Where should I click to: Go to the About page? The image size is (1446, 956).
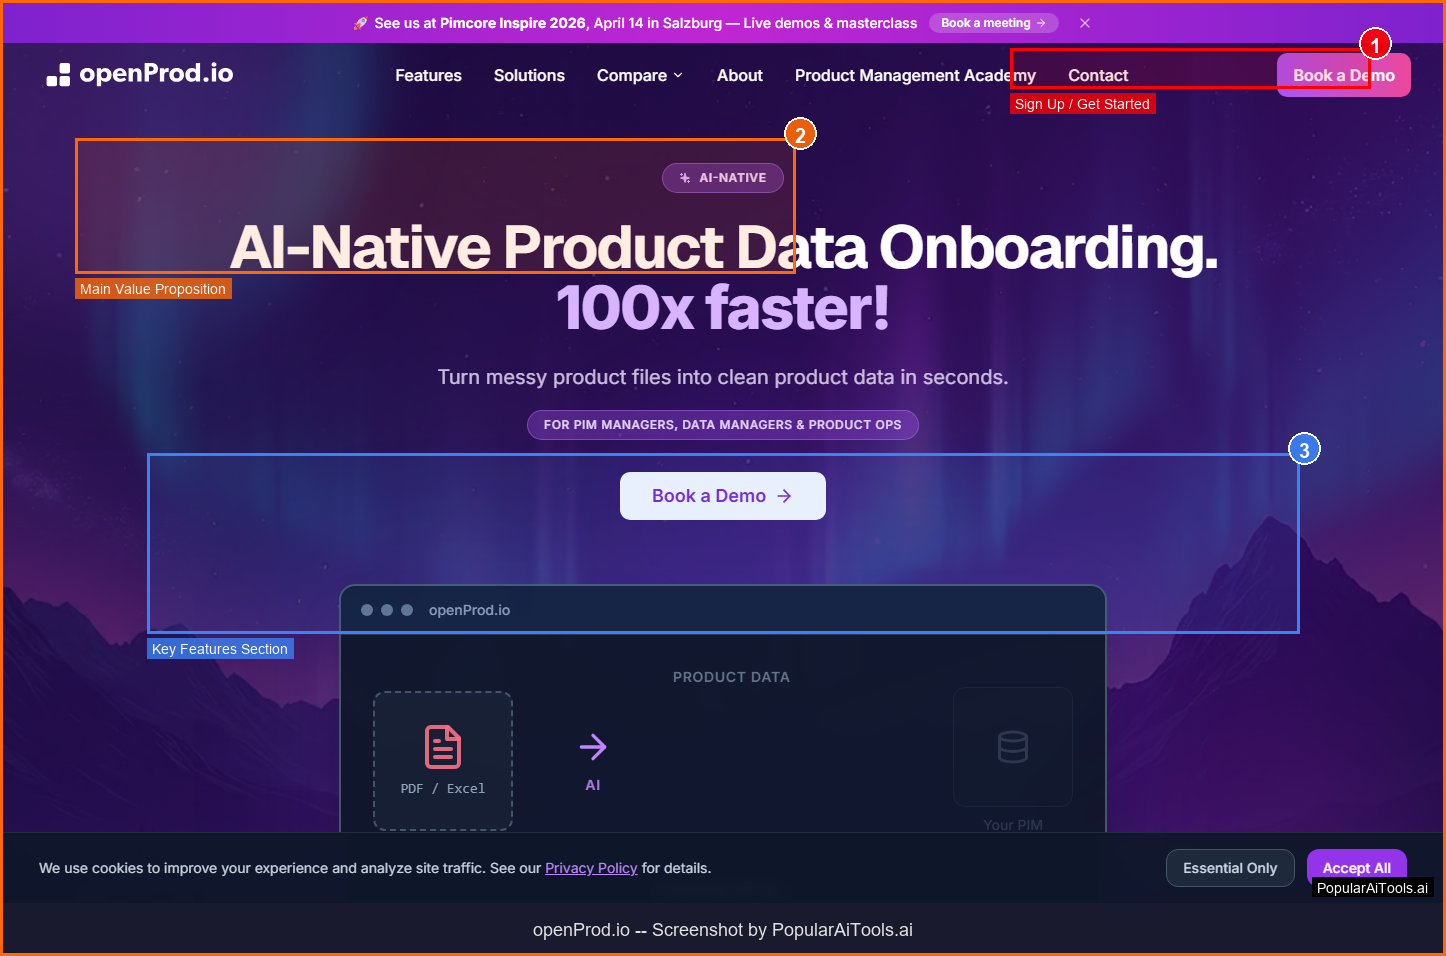click(x=740, y=75)
